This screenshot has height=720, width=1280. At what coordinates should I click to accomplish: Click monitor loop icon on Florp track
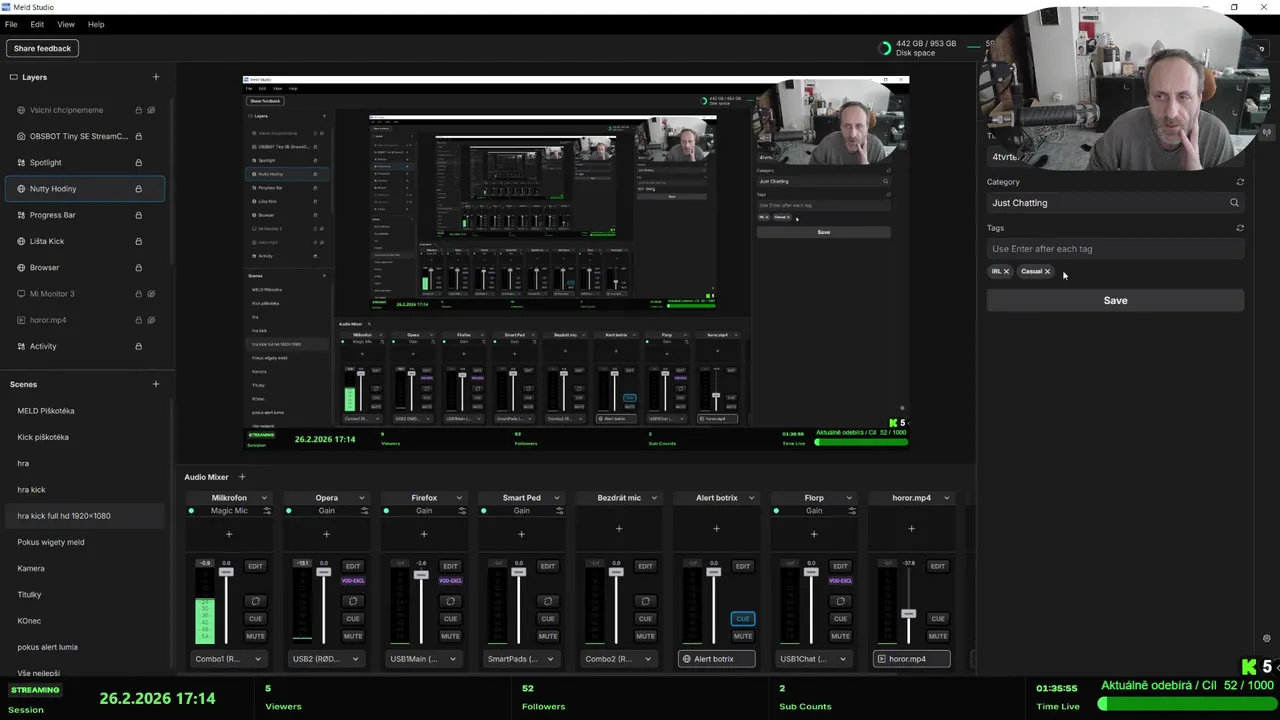(x=840, y=601)
